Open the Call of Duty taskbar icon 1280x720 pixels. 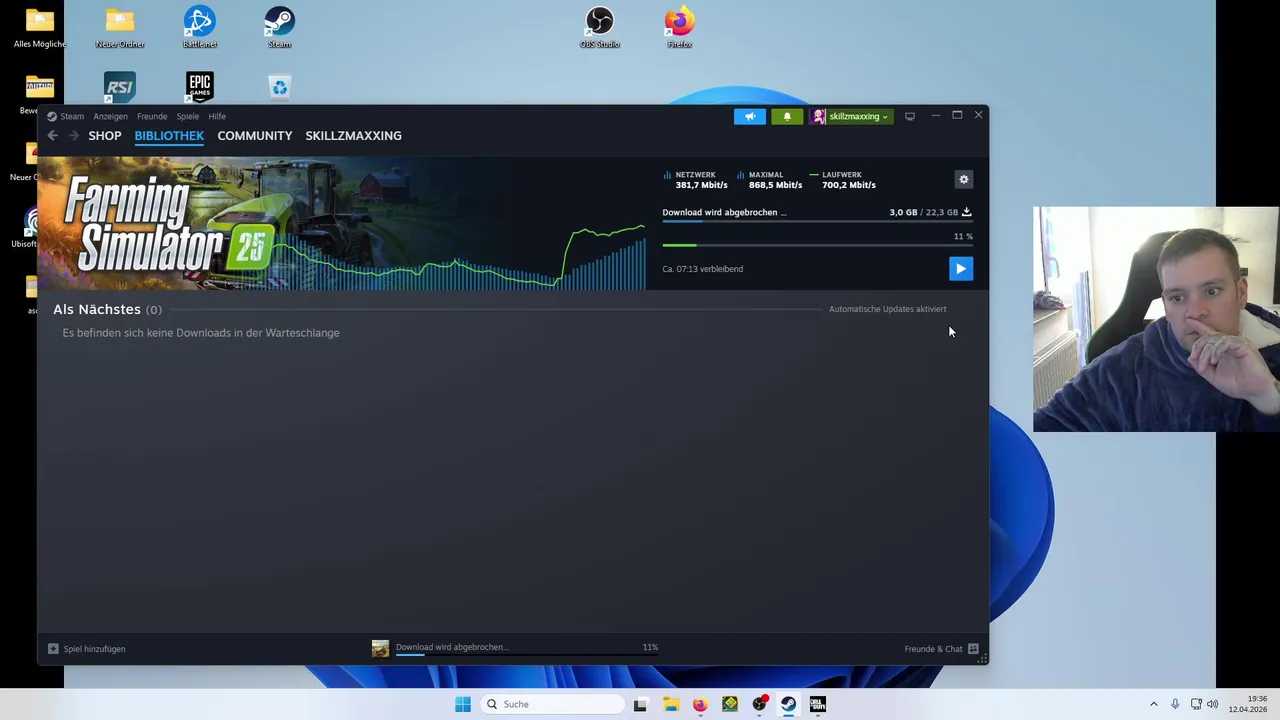point(818,704)
